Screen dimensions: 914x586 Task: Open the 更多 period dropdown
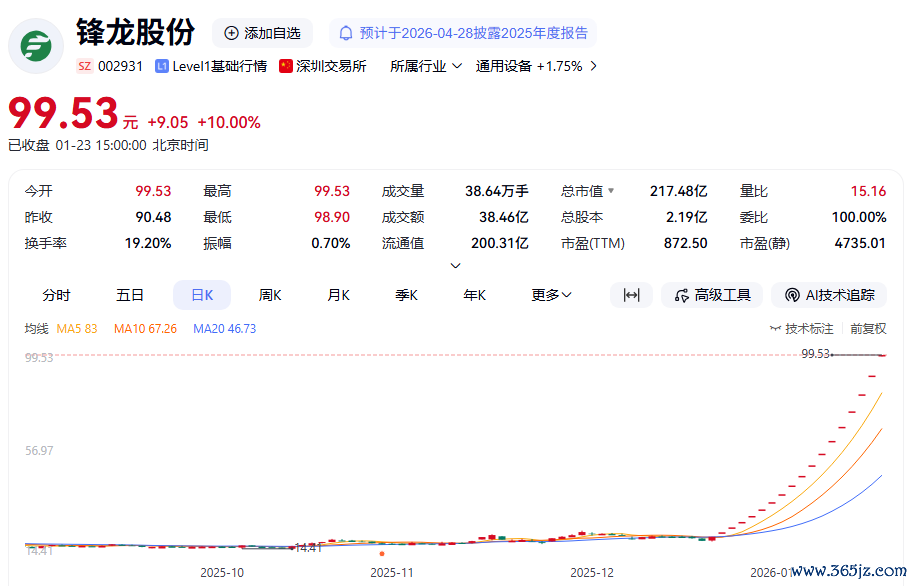coord(551,295)
